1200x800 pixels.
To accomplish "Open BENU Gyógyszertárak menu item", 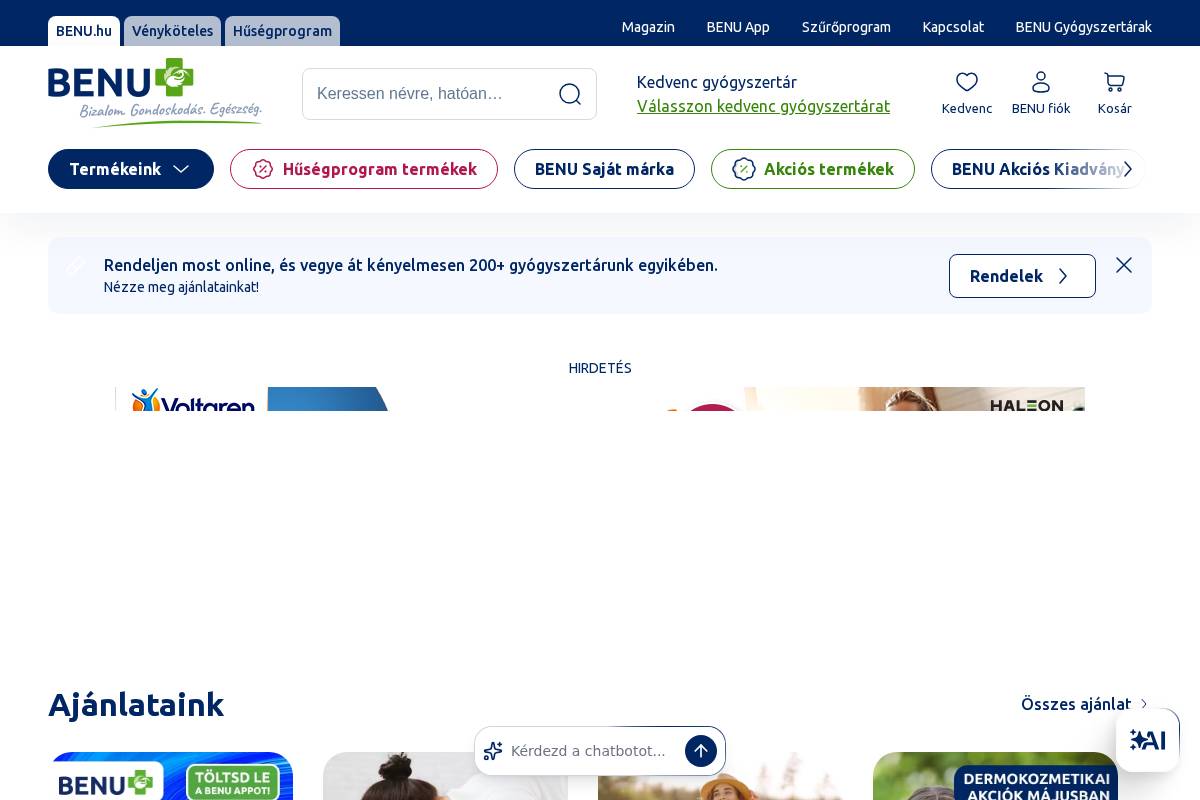I will [1084, 27].
